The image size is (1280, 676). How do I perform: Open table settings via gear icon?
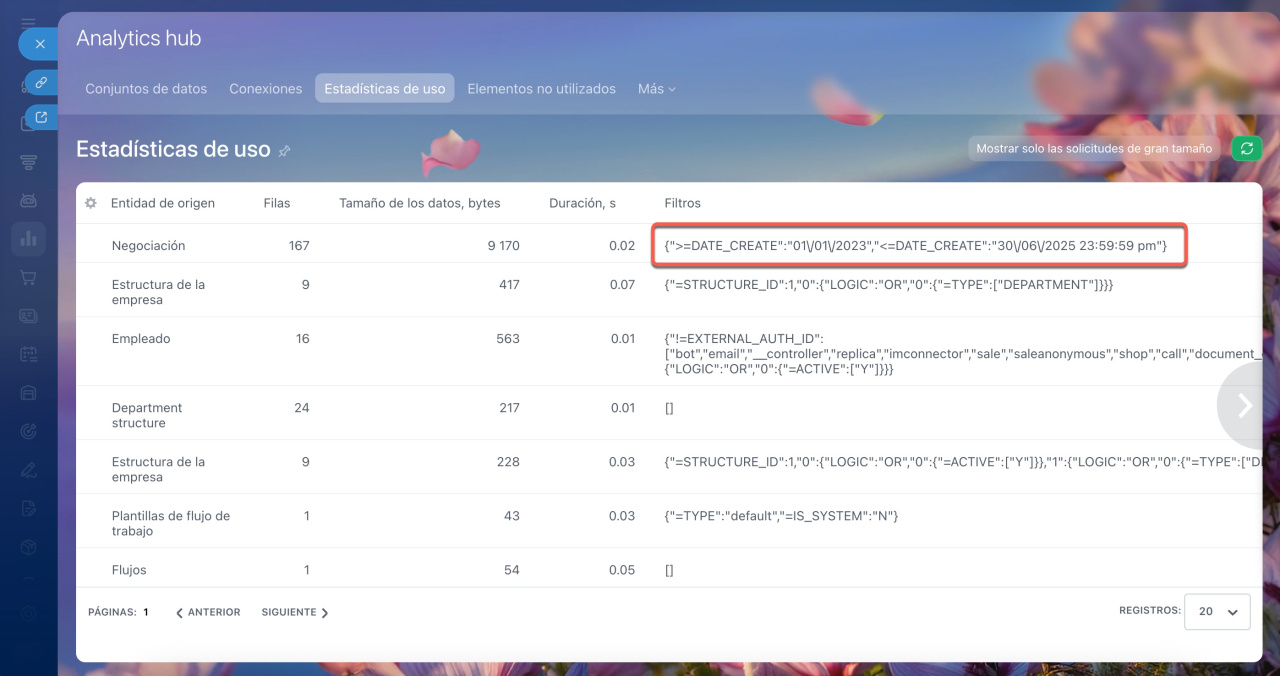pos(91,203)
